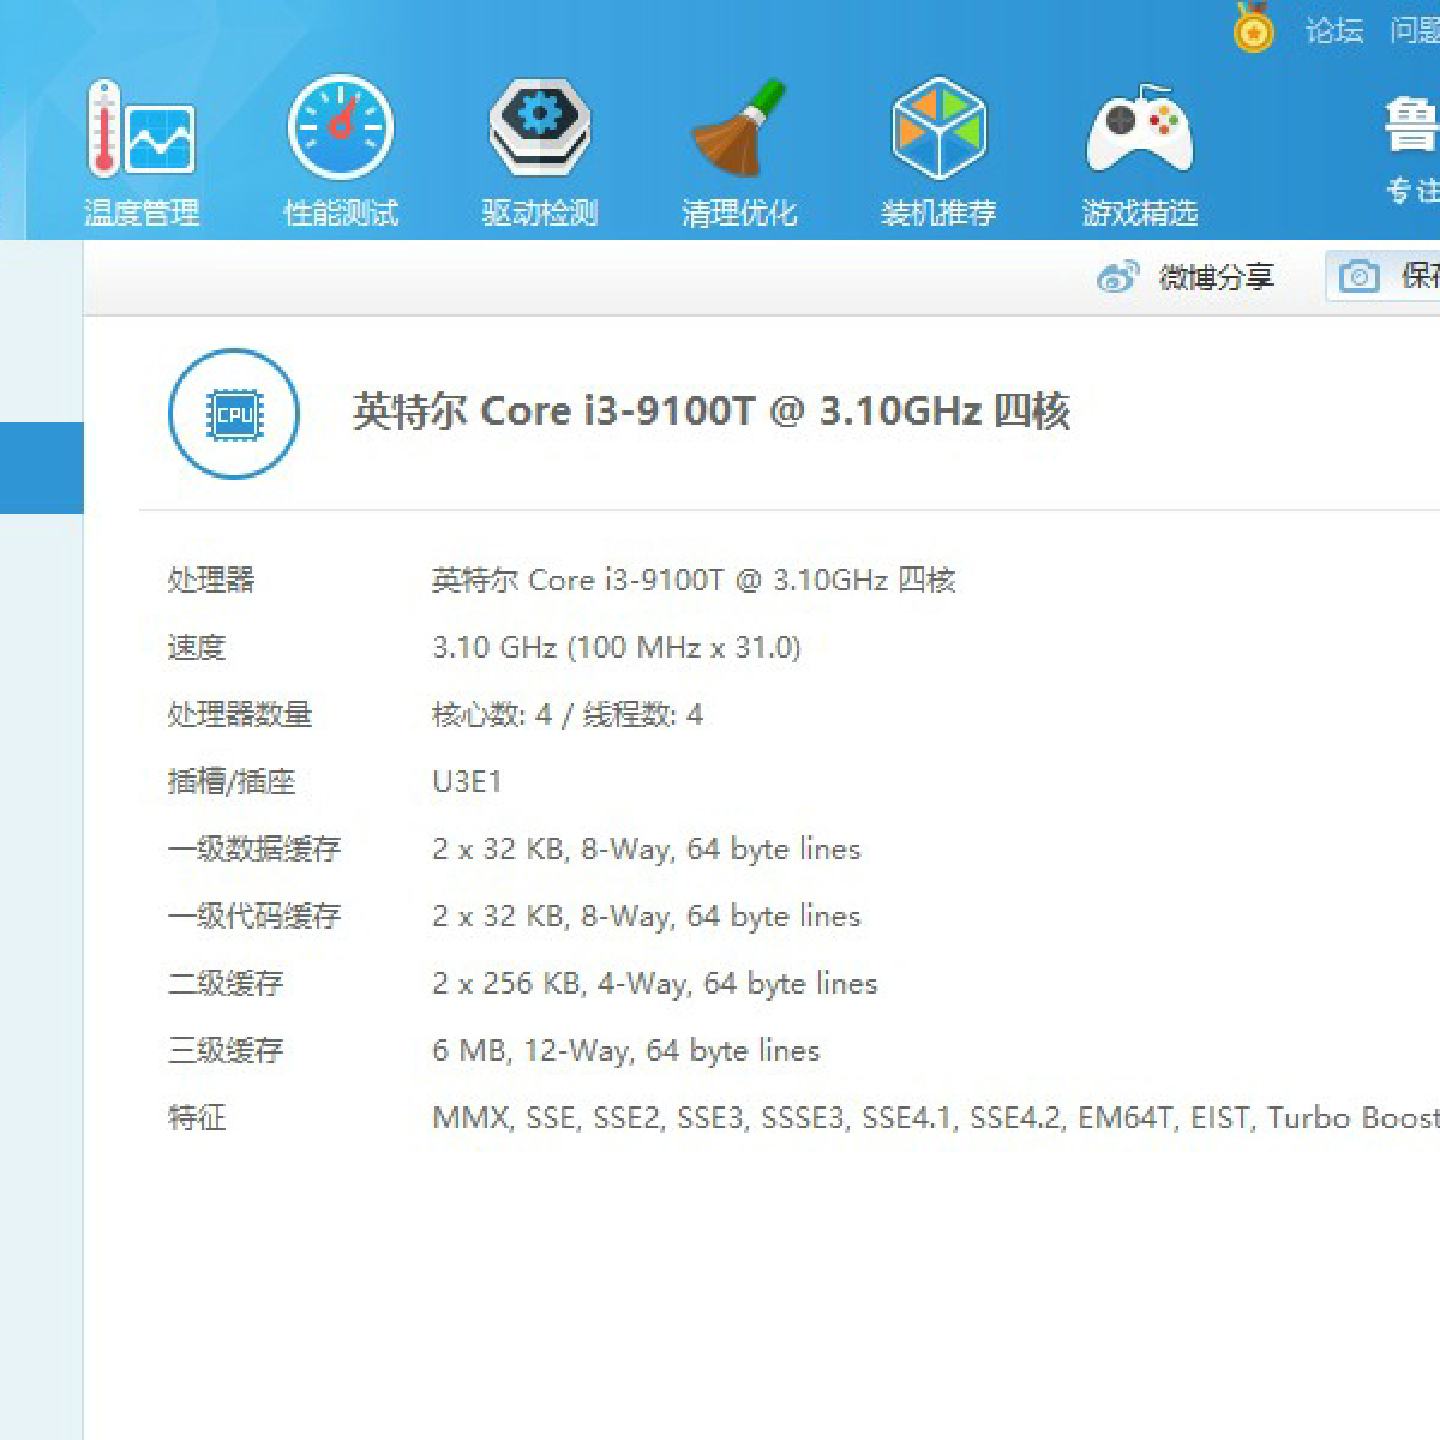This screenshot has width=1440, height=1440.
Task: Click the 特征 label
Action: click(x=196, y=1117)
